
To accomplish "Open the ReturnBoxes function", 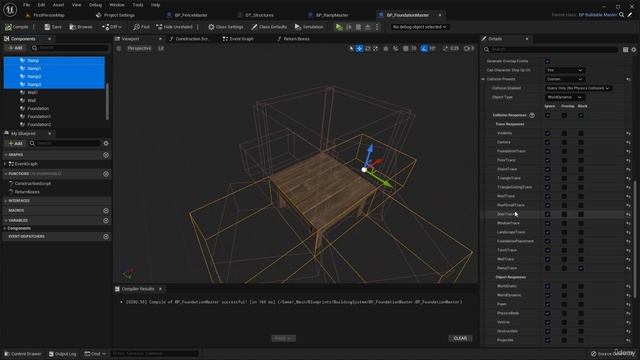I will coord(27,191).
